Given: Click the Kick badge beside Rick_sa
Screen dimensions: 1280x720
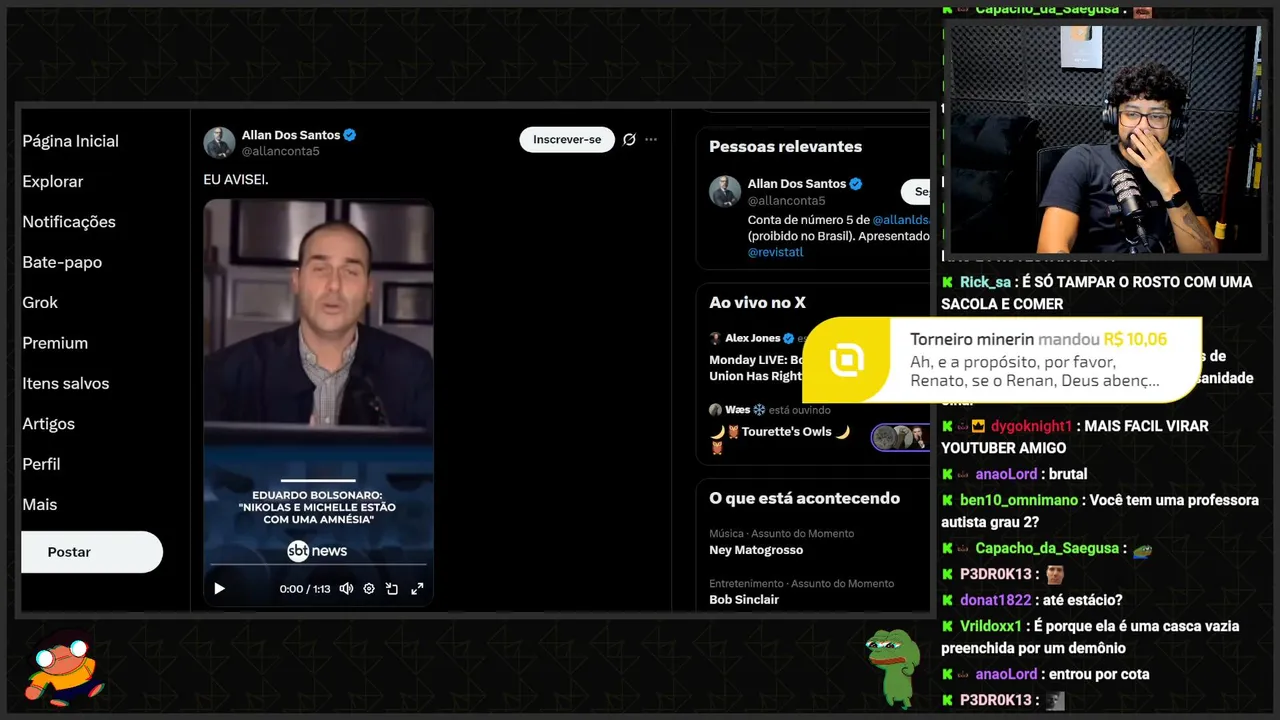Looking at the screenshot, I should click(x=947, y=283).
